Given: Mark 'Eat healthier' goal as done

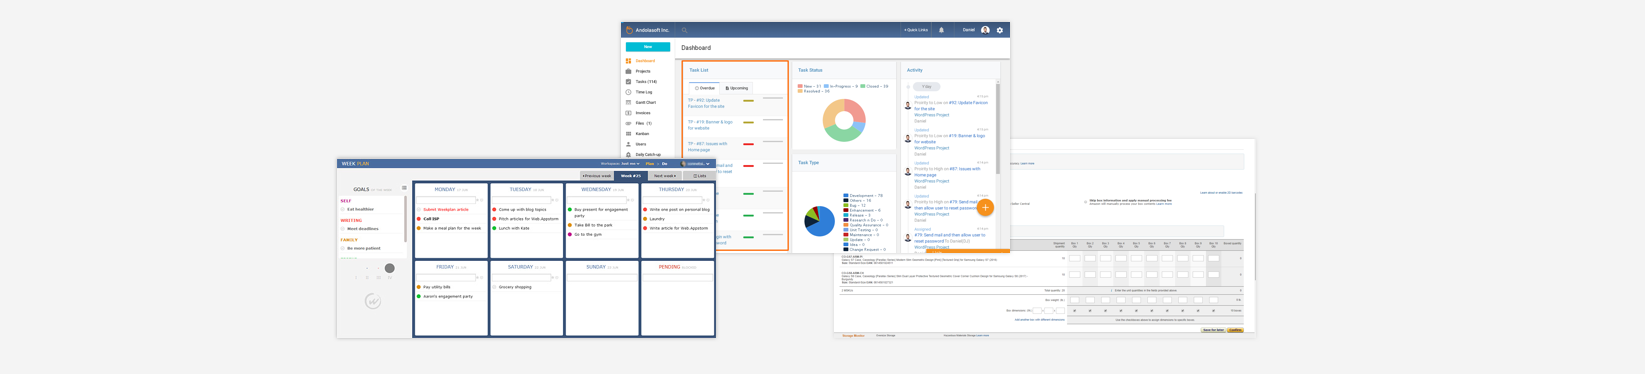Looking at the screenshot, I should tap(343, 210).
